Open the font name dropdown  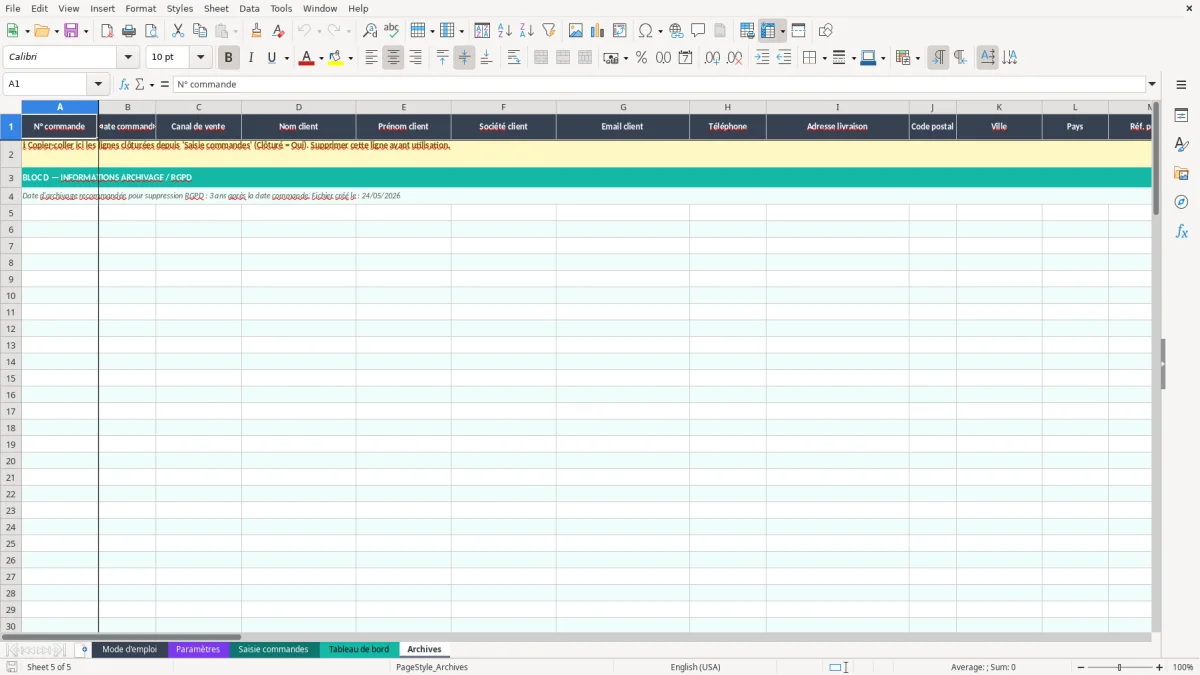tap(128, 58)
